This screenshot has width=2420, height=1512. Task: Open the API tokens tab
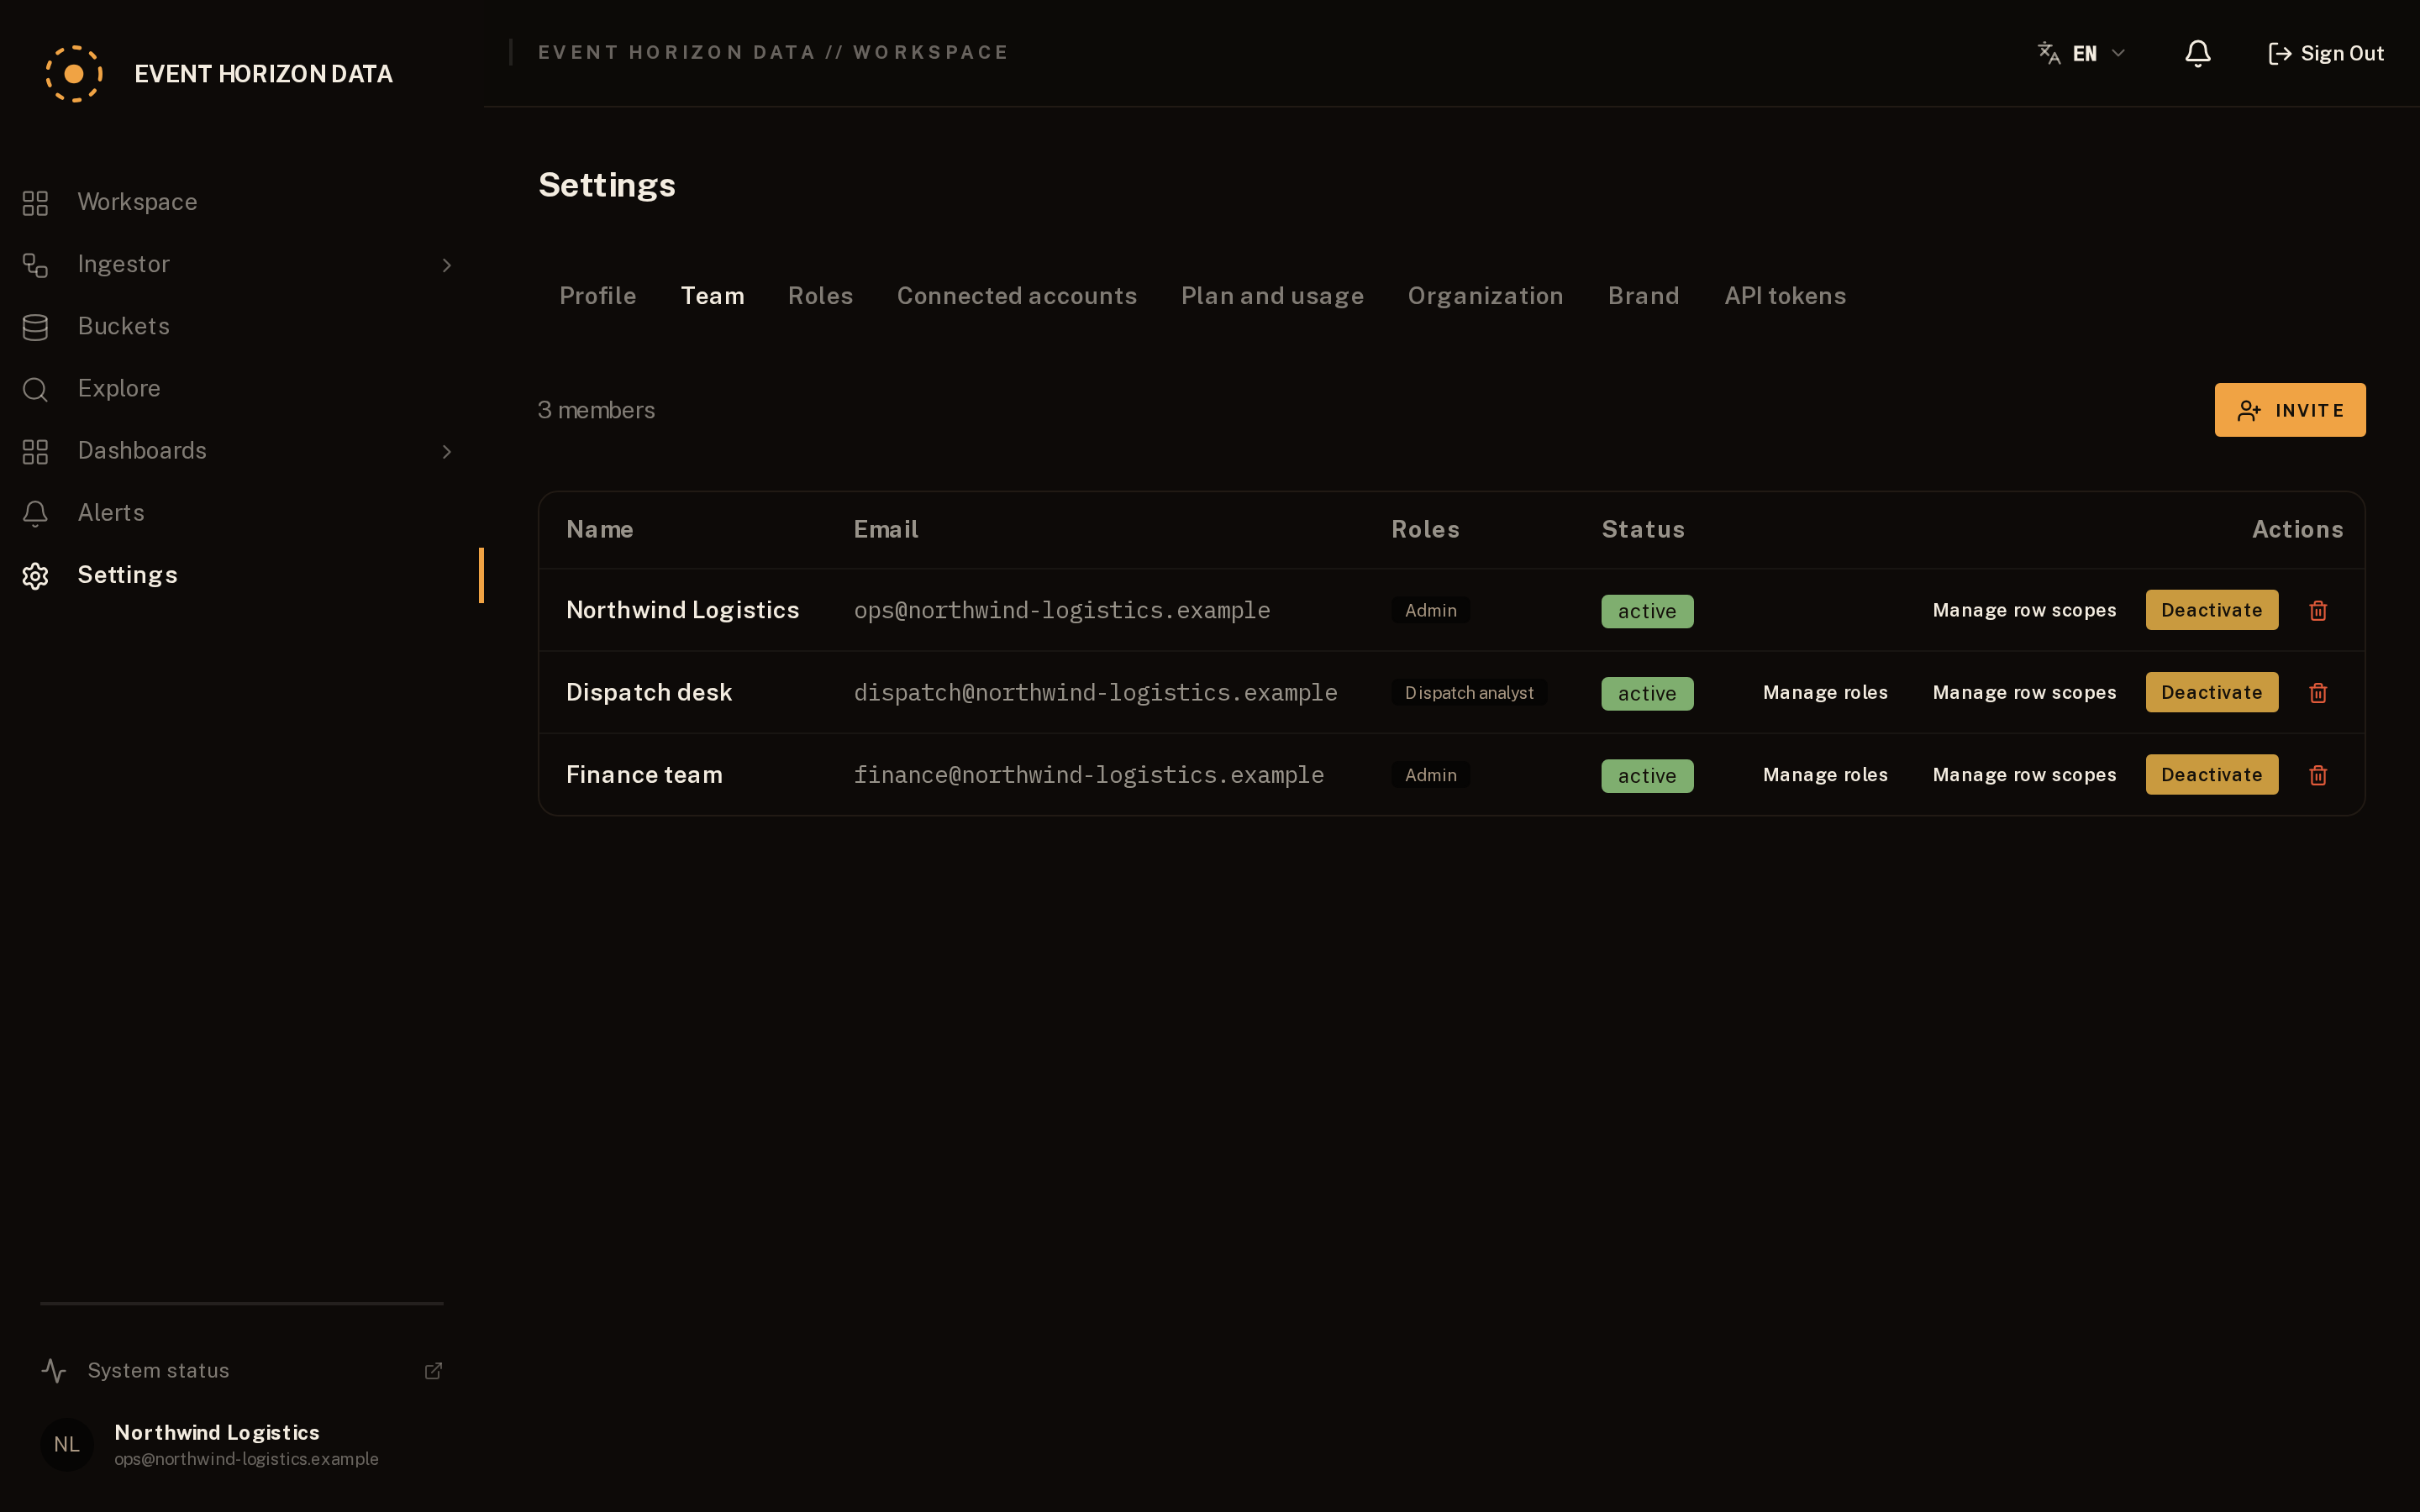click(1785, 296)
